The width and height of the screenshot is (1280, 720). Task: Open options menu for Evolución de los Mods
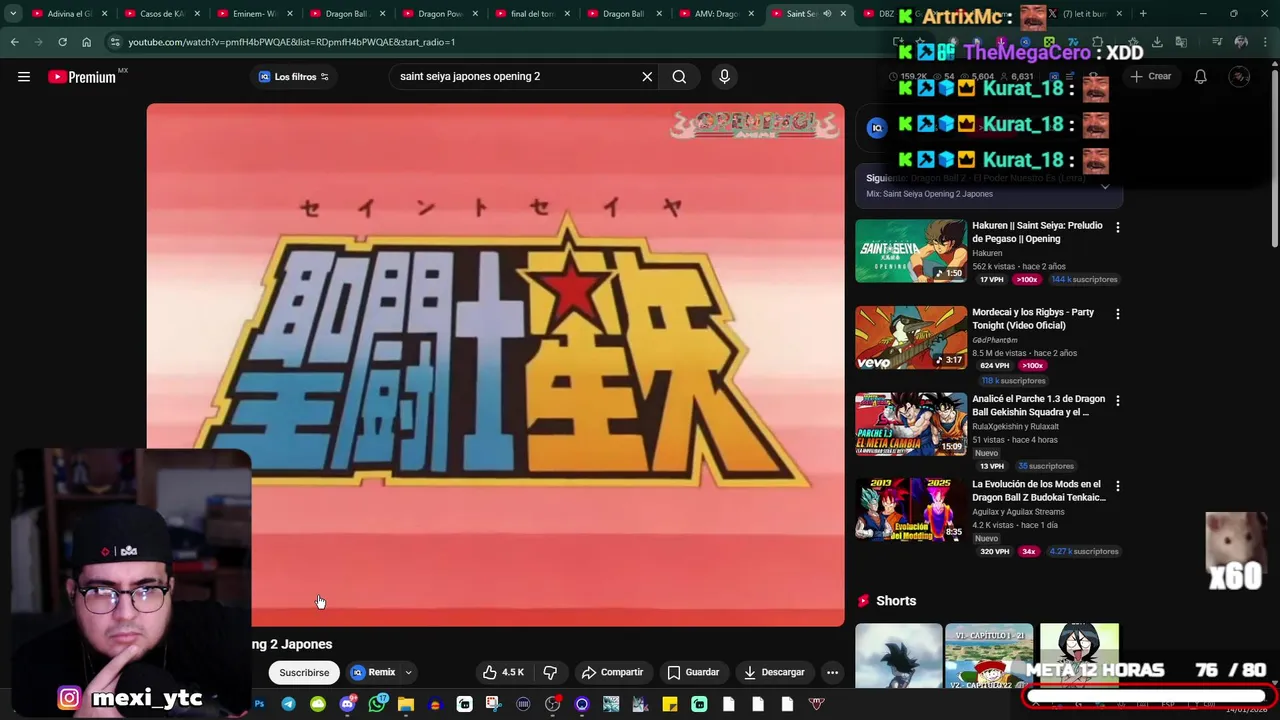click(1117, 487)
